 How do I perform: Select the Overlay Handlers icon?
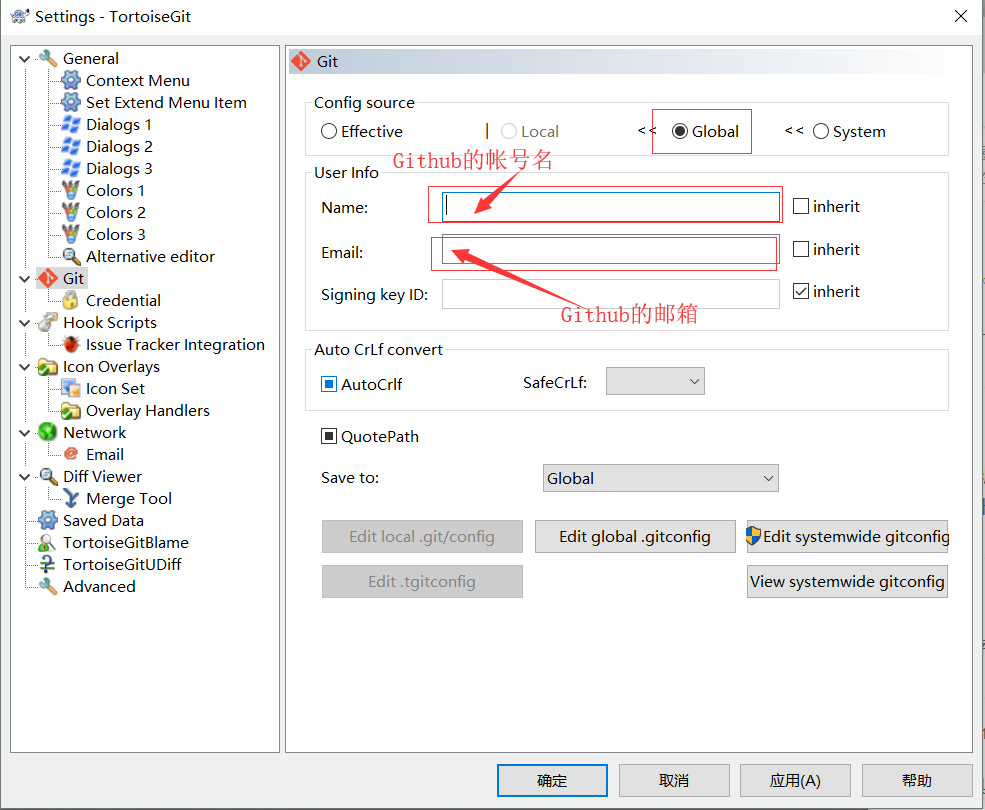pos(70,411)
